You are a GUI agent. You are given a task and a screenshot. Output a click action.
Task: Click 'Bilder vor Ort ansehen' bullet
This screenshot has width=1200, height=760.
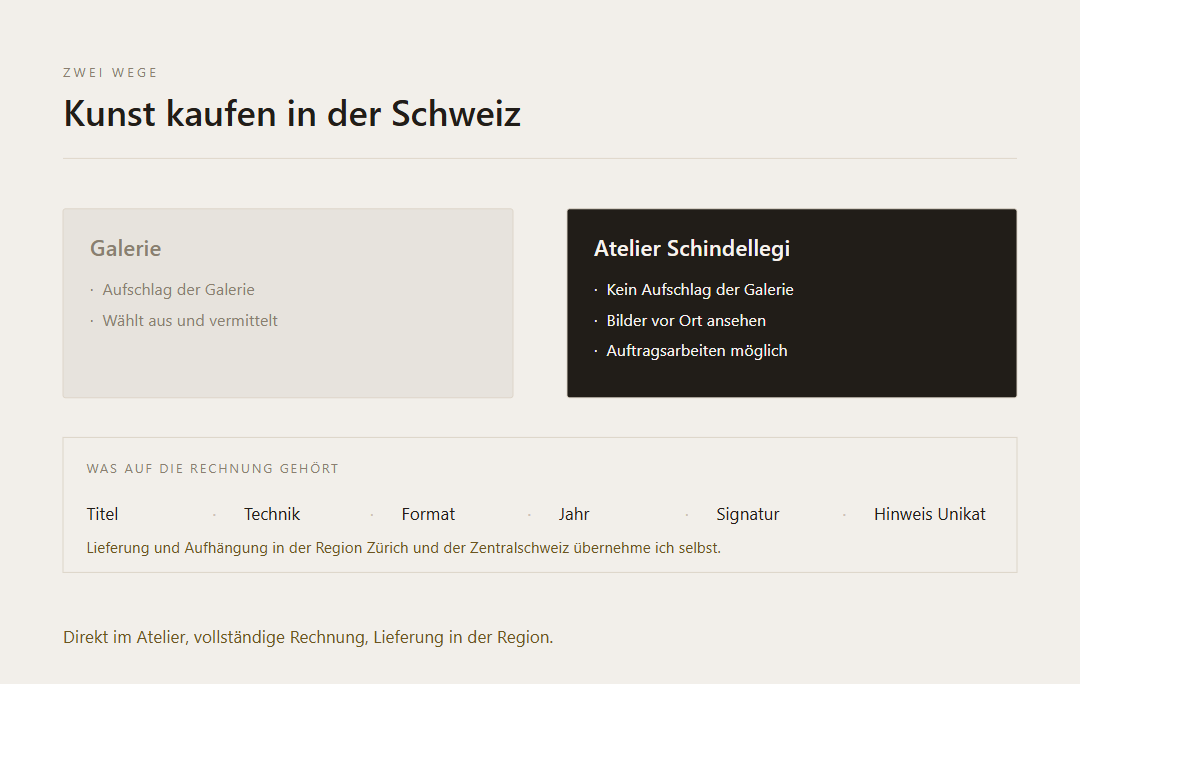click(686, 321)
